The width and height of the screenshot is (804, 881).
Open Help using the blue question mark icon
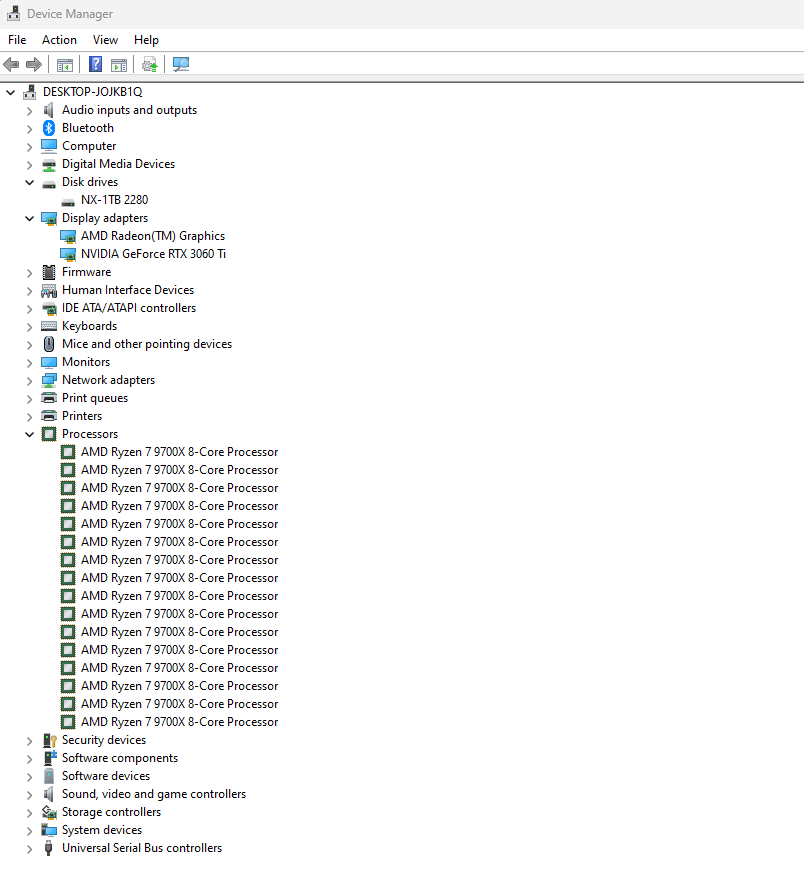click(x=95, y=65)
